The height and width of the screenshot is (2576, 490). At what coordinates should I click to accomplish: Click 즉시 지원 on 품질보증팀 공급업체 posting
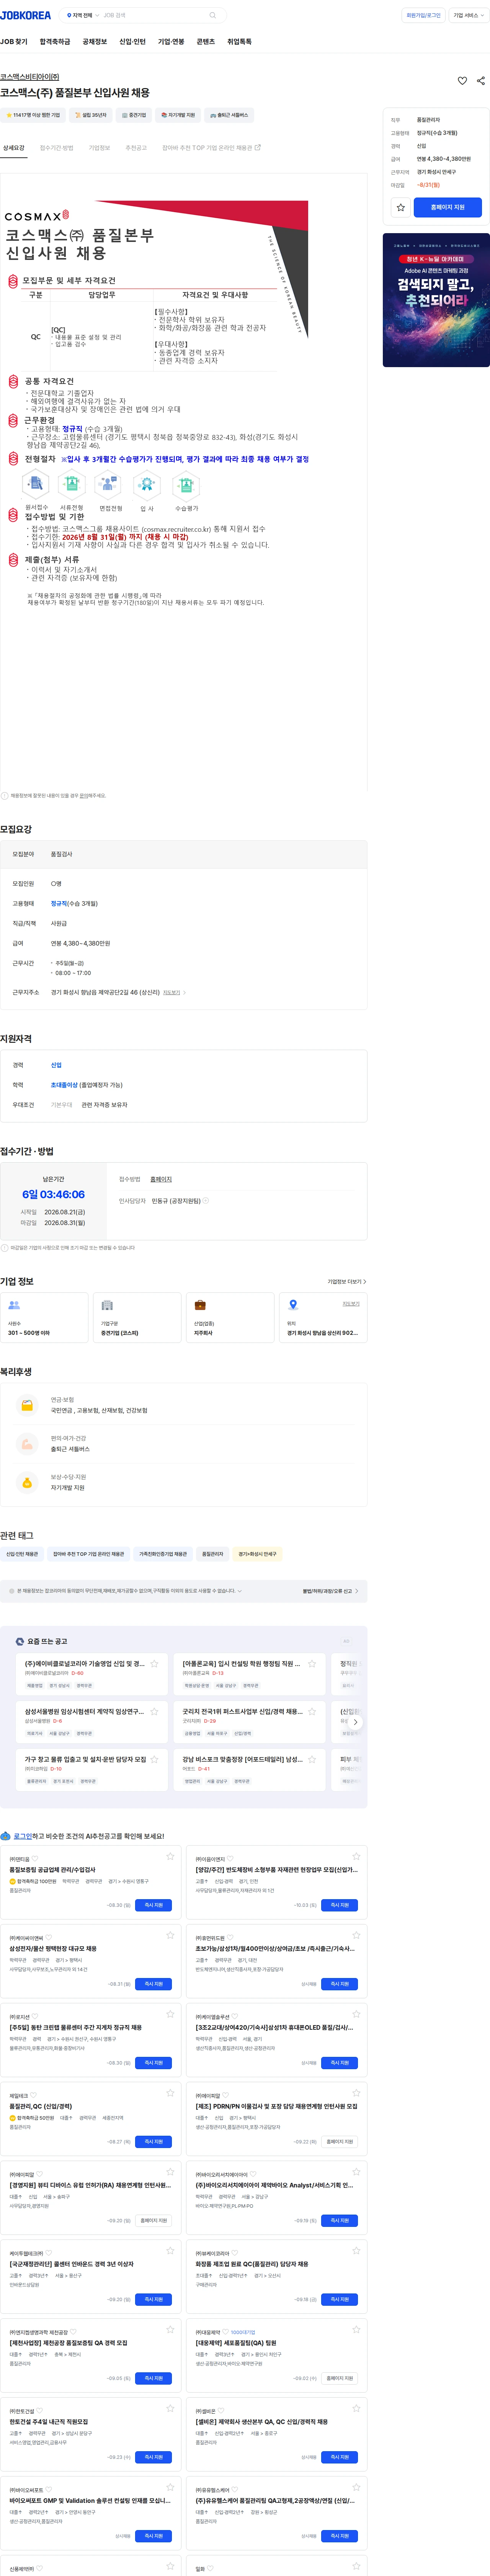(153, 1905)
